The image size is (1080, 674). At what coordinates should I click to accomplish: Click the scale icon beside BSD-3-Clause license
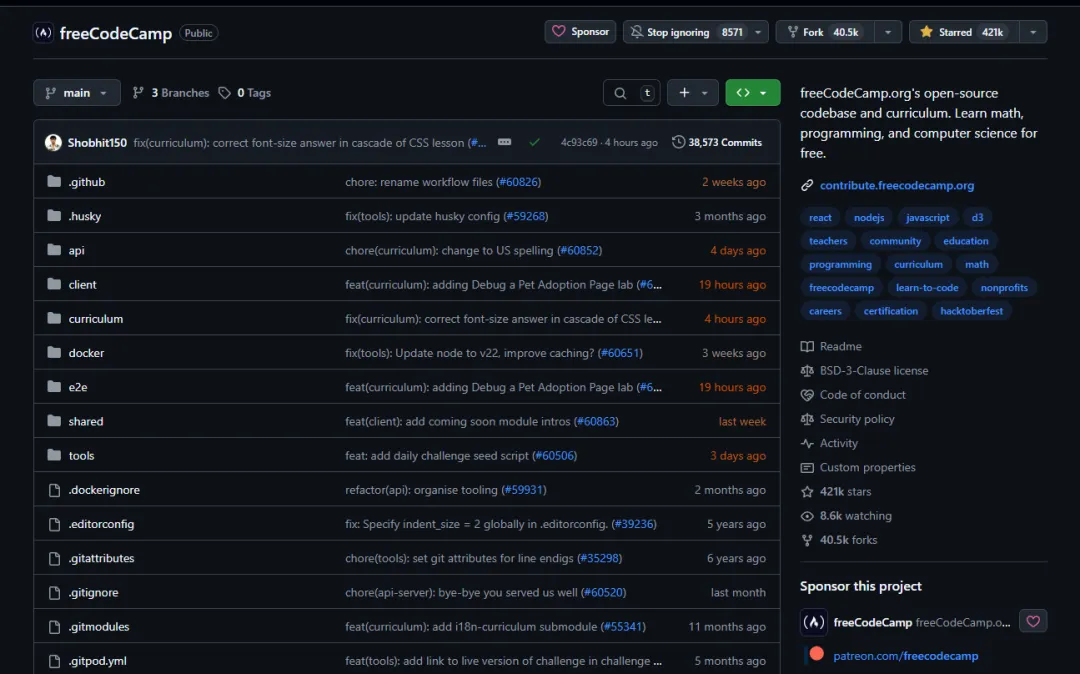click(x=807, y=370)
